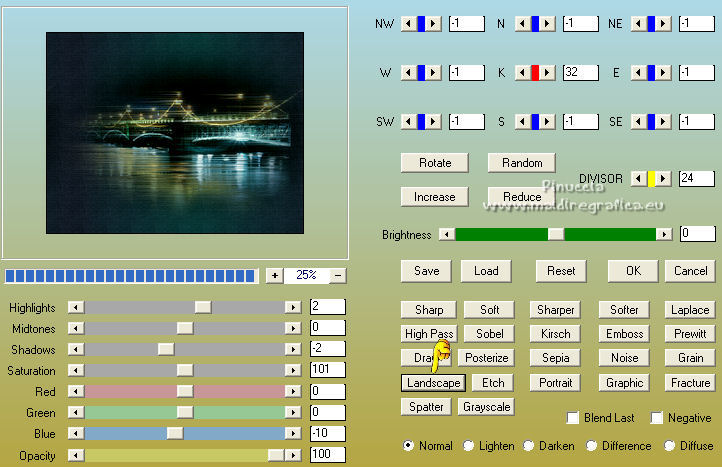
Task: Reset all filter values
Action: (x=561, y=271)
